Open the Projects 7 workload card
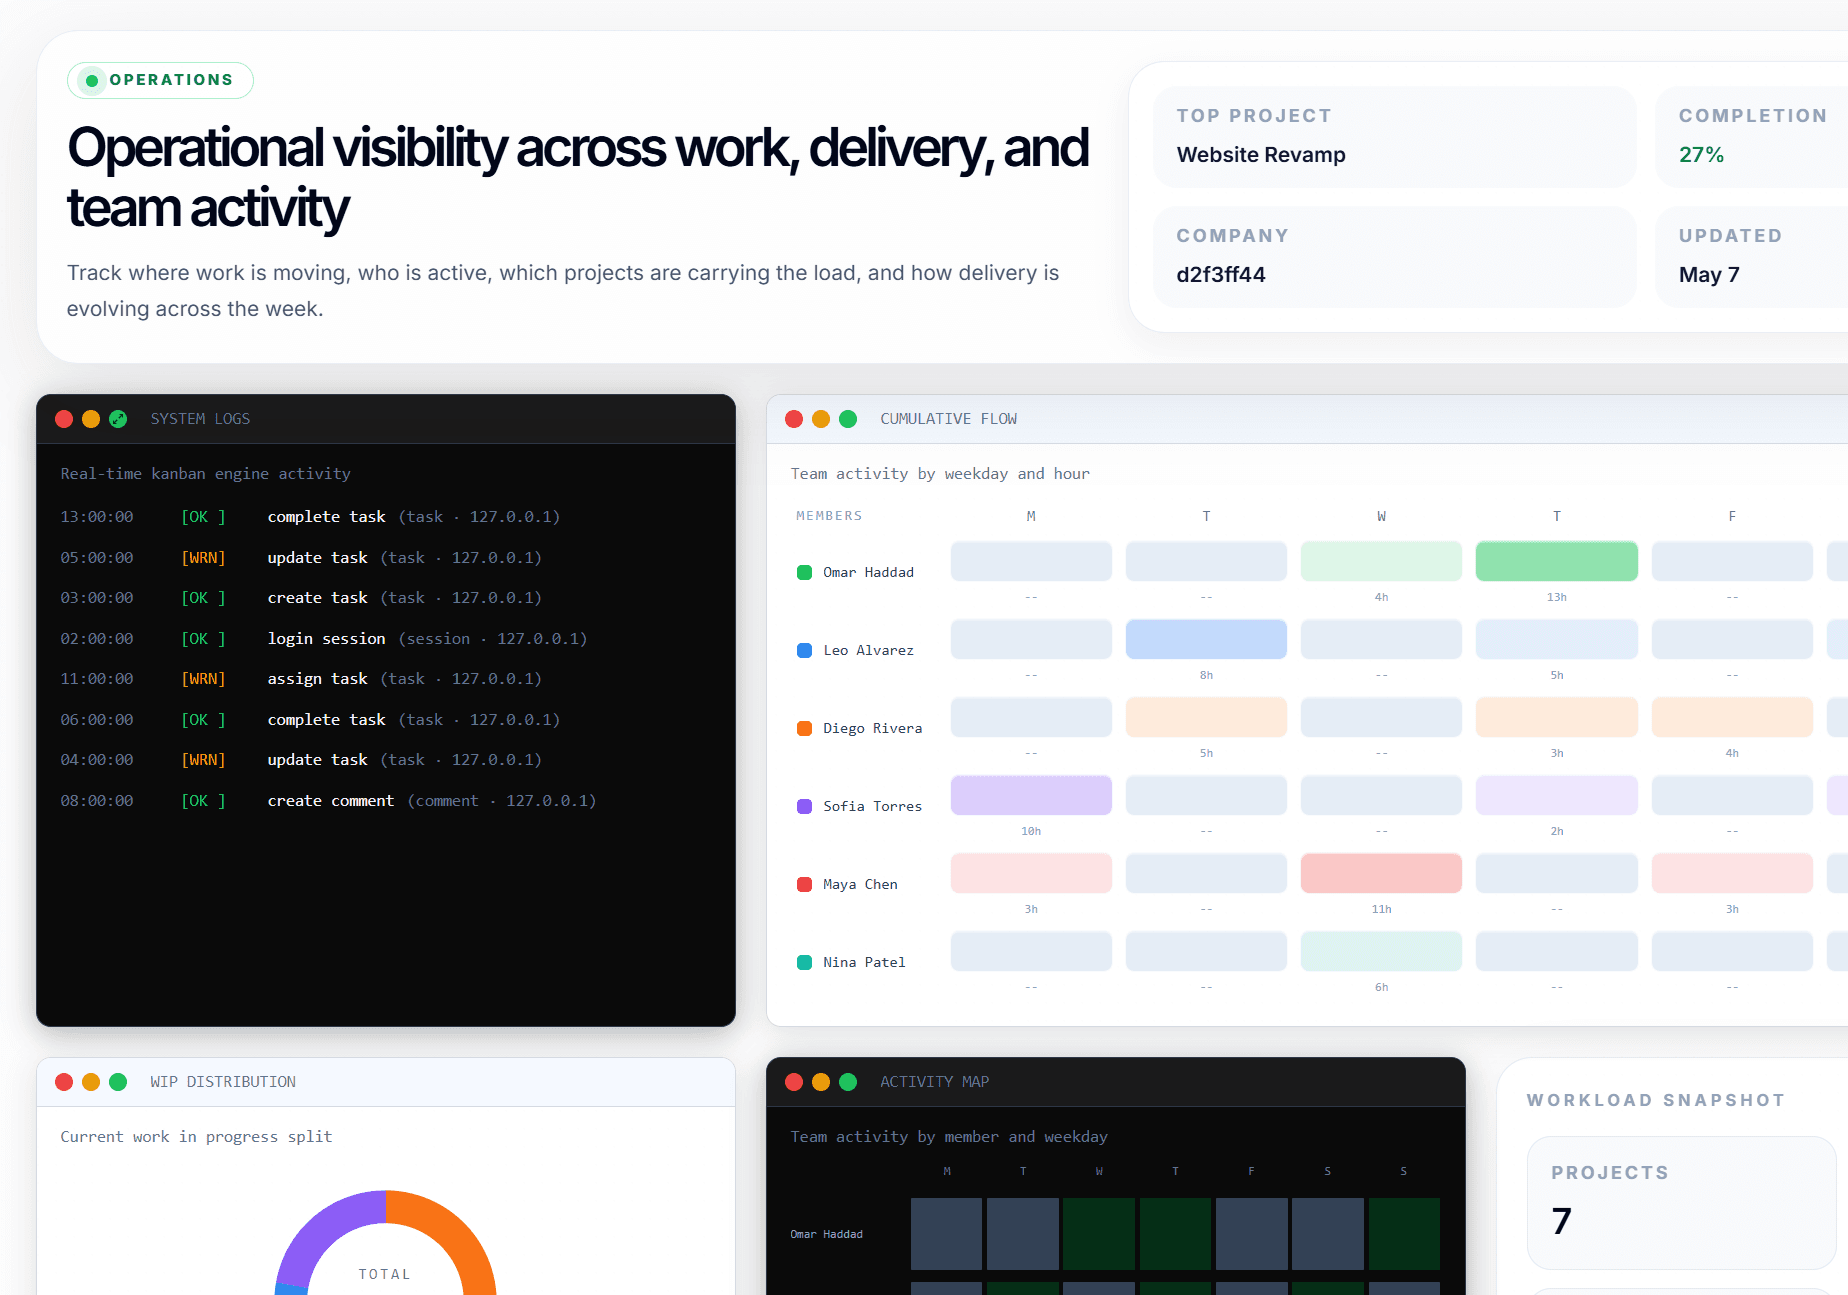 coord(1681,1202)
